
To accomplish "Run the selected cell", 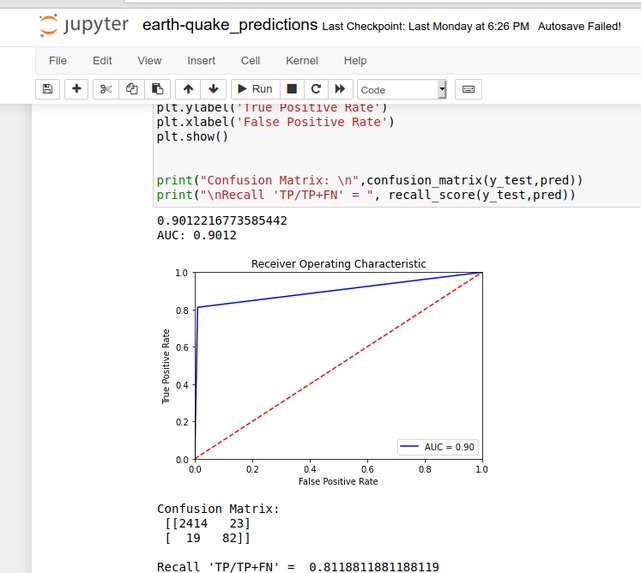I will [256, 89].
